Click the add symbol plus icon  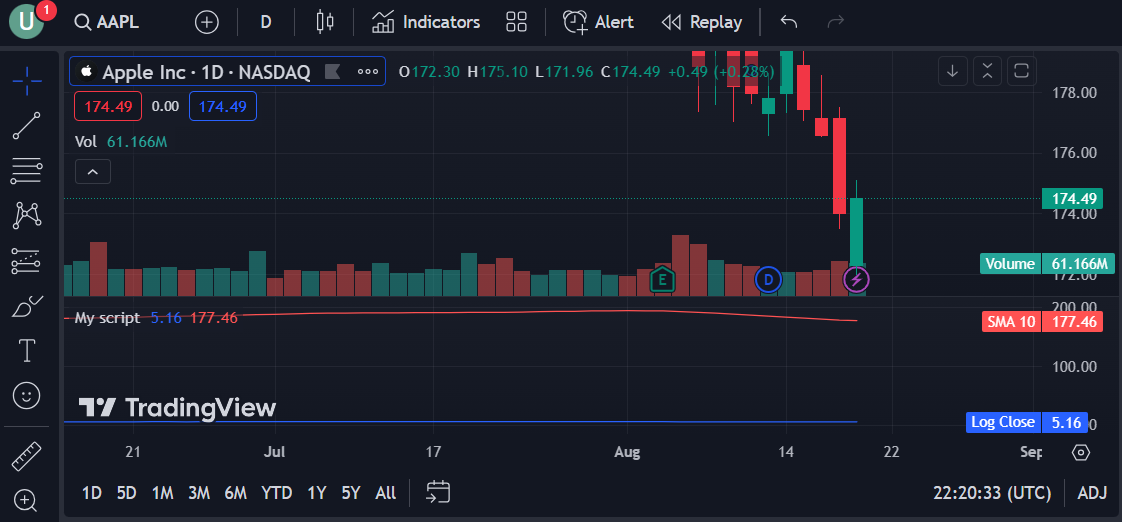coord(207,22)
